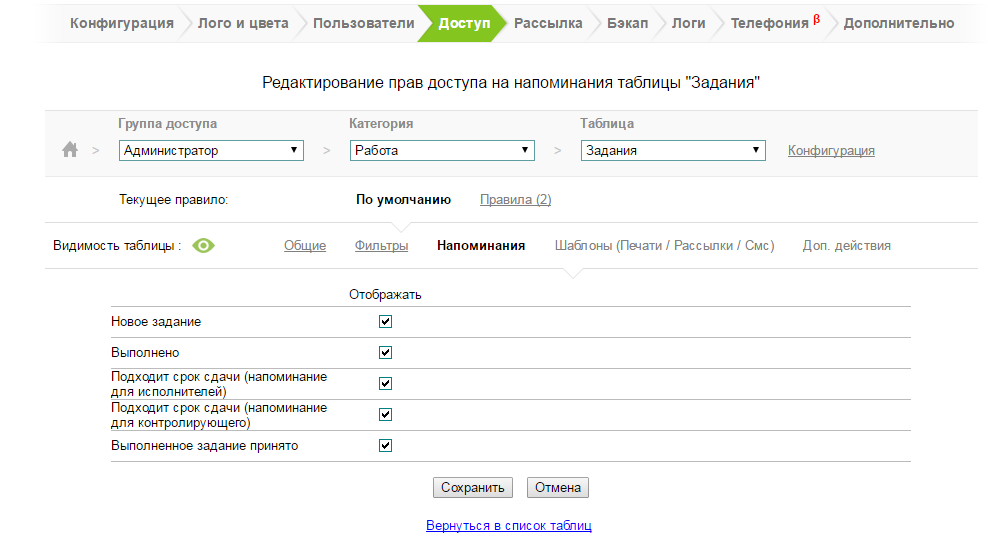Open "Шаблоны (Печати / Рассылки / Смс)" section
Screen dimensions: 1006x543
(664, 246)
